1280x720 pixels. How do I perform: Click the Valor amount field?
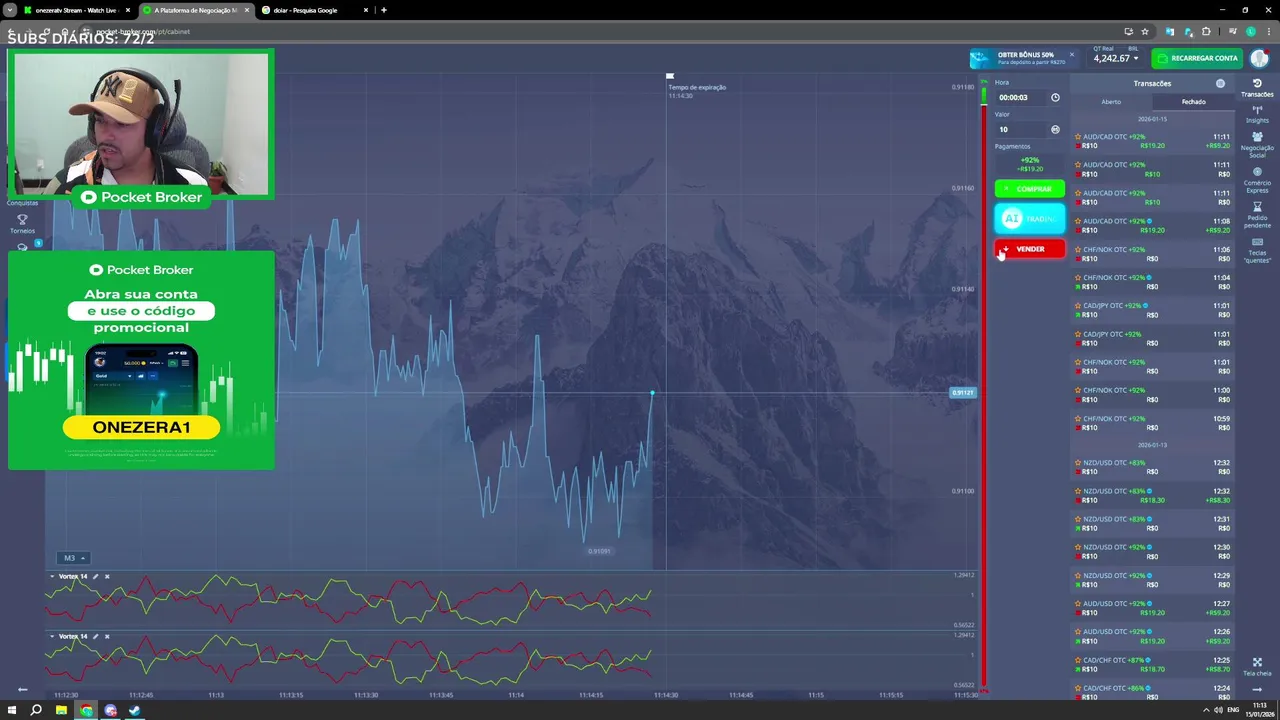(x=1021, y=129)
